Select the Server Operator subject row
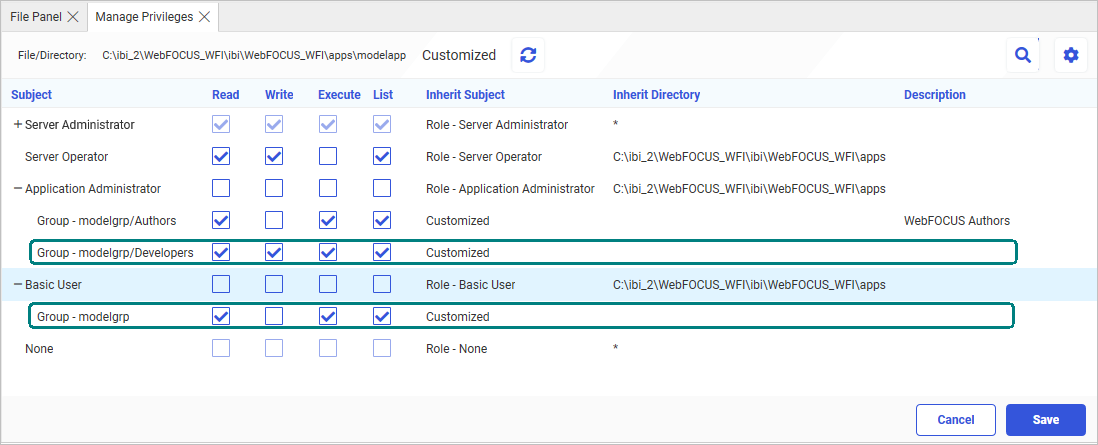 (x=67, y=157)
